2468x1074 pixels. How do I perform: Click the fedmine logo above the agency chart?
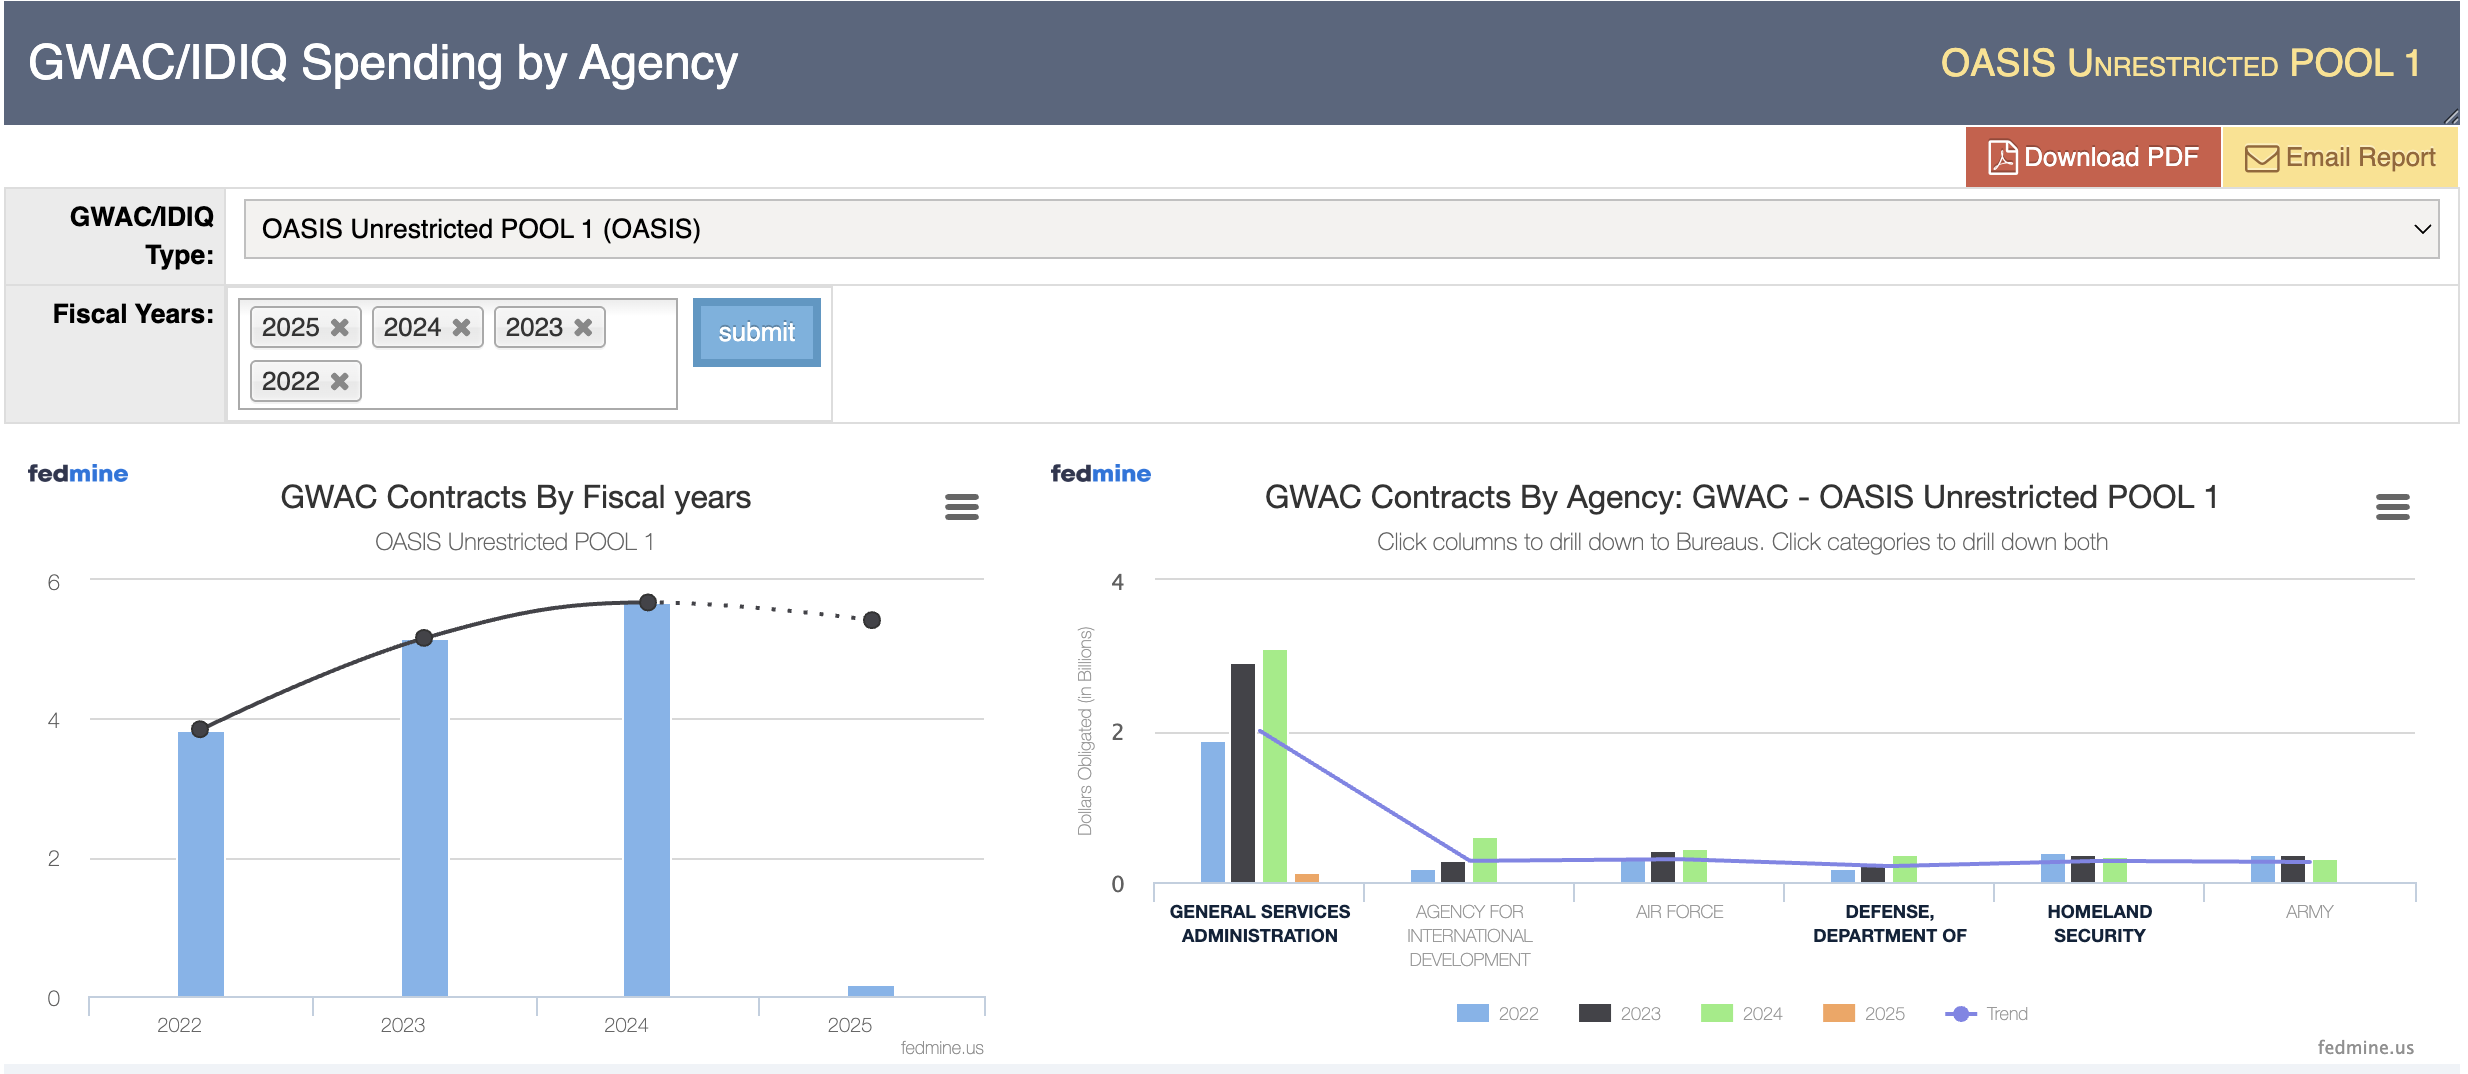(1100, 474)
